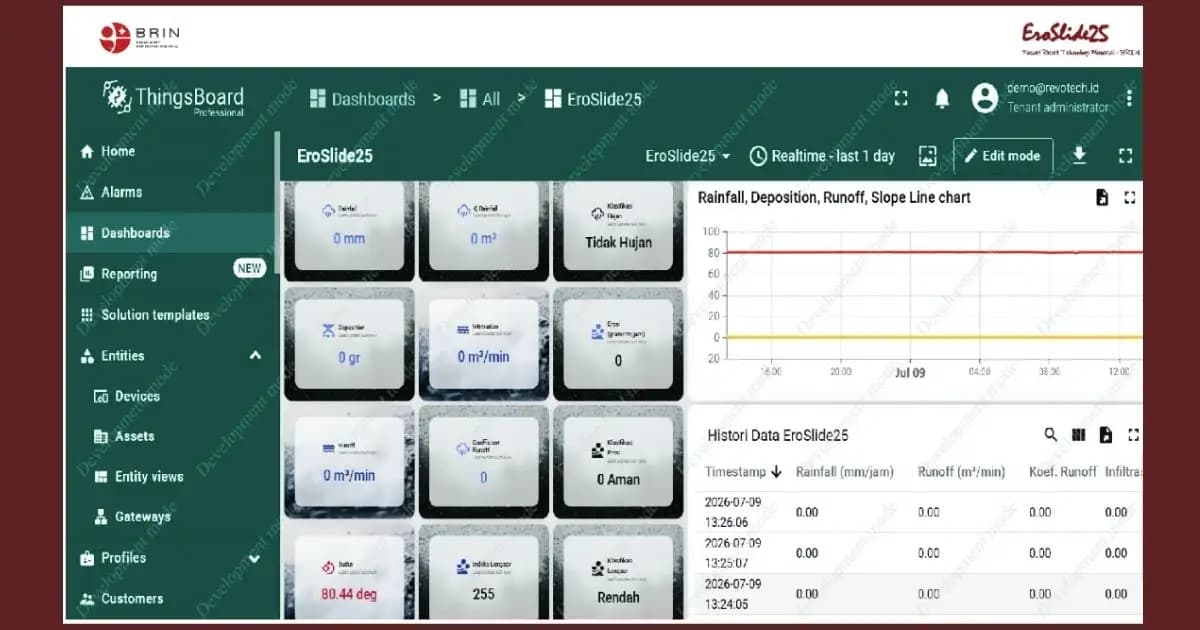Click the Solution templates grid icon
Screen dimensions: 1200x630
(87, 315)
